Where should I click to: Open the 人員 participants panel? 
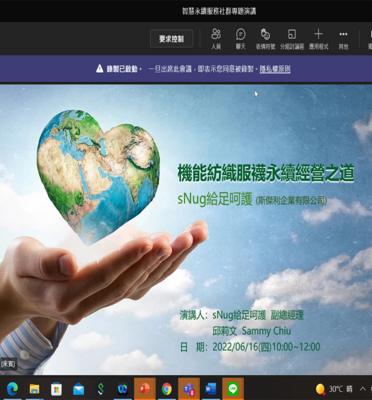pos(216,39)
